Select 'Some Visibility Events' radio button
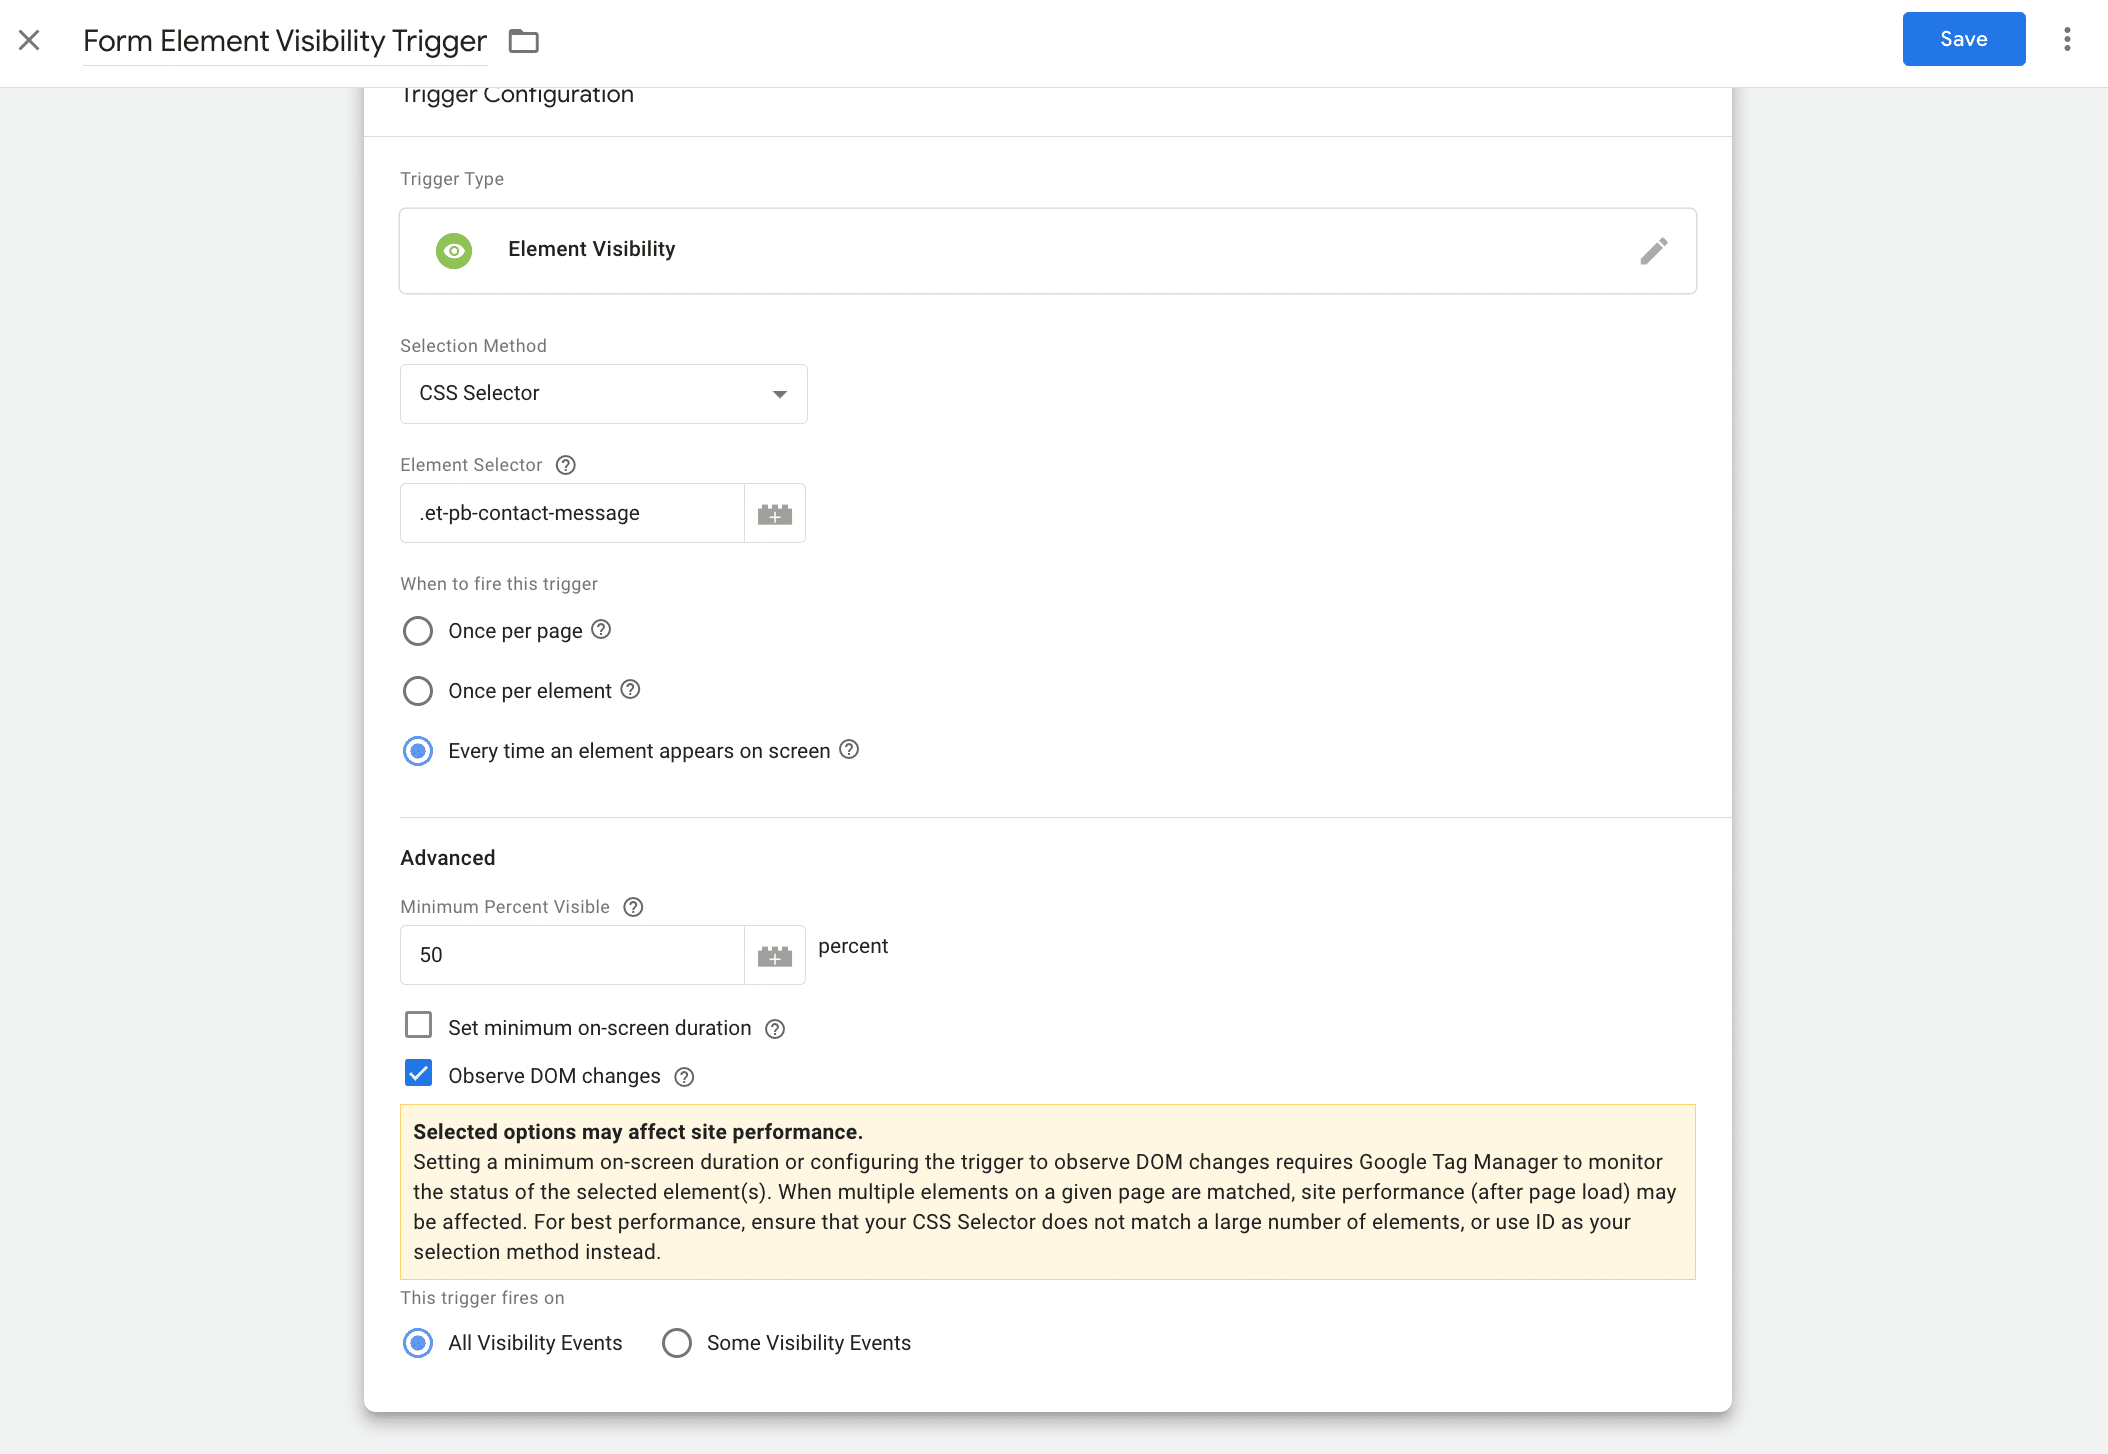 (676, 1342)
